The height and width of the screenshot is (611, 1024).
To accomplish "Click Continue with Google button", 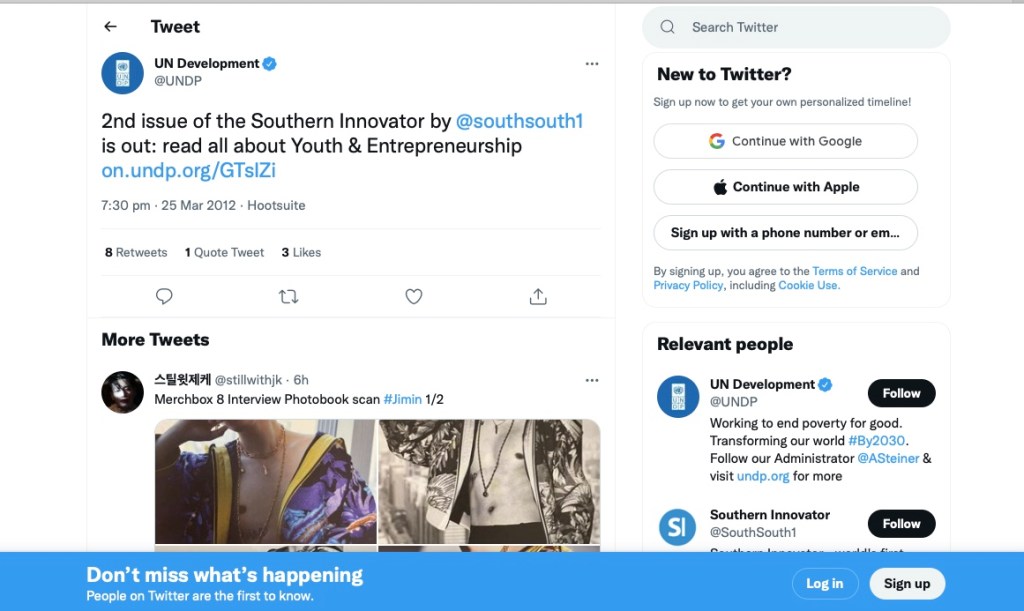I will click(785, 141).
